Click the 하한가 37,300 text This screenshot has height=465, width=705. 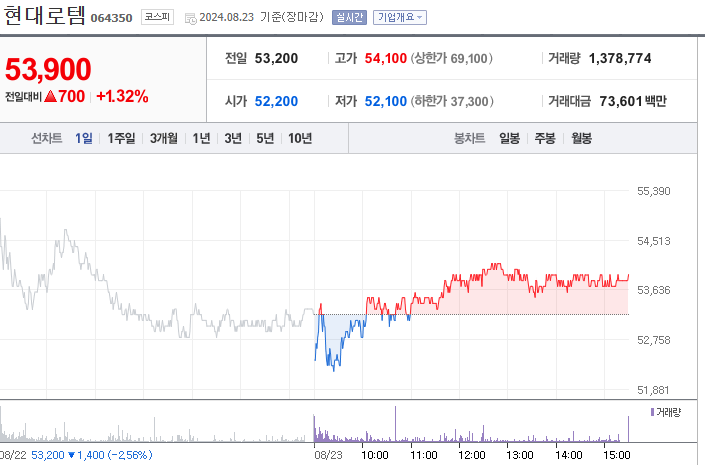(x=452, y=101)
